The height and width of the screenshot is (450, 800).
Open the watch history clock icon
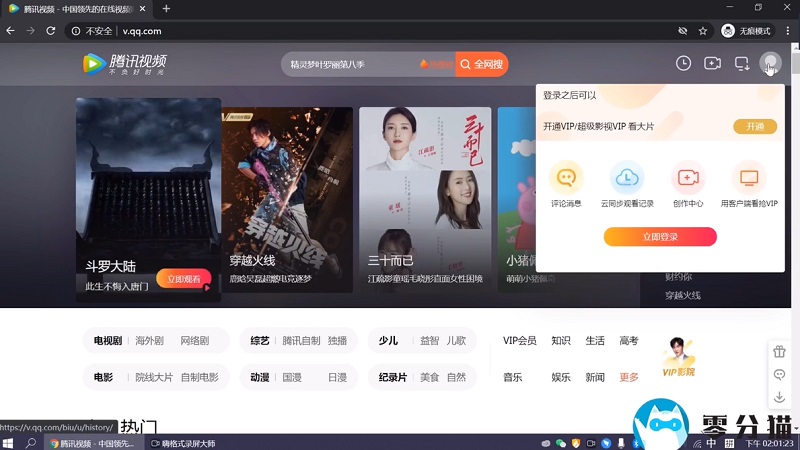(x=683, y=63)
